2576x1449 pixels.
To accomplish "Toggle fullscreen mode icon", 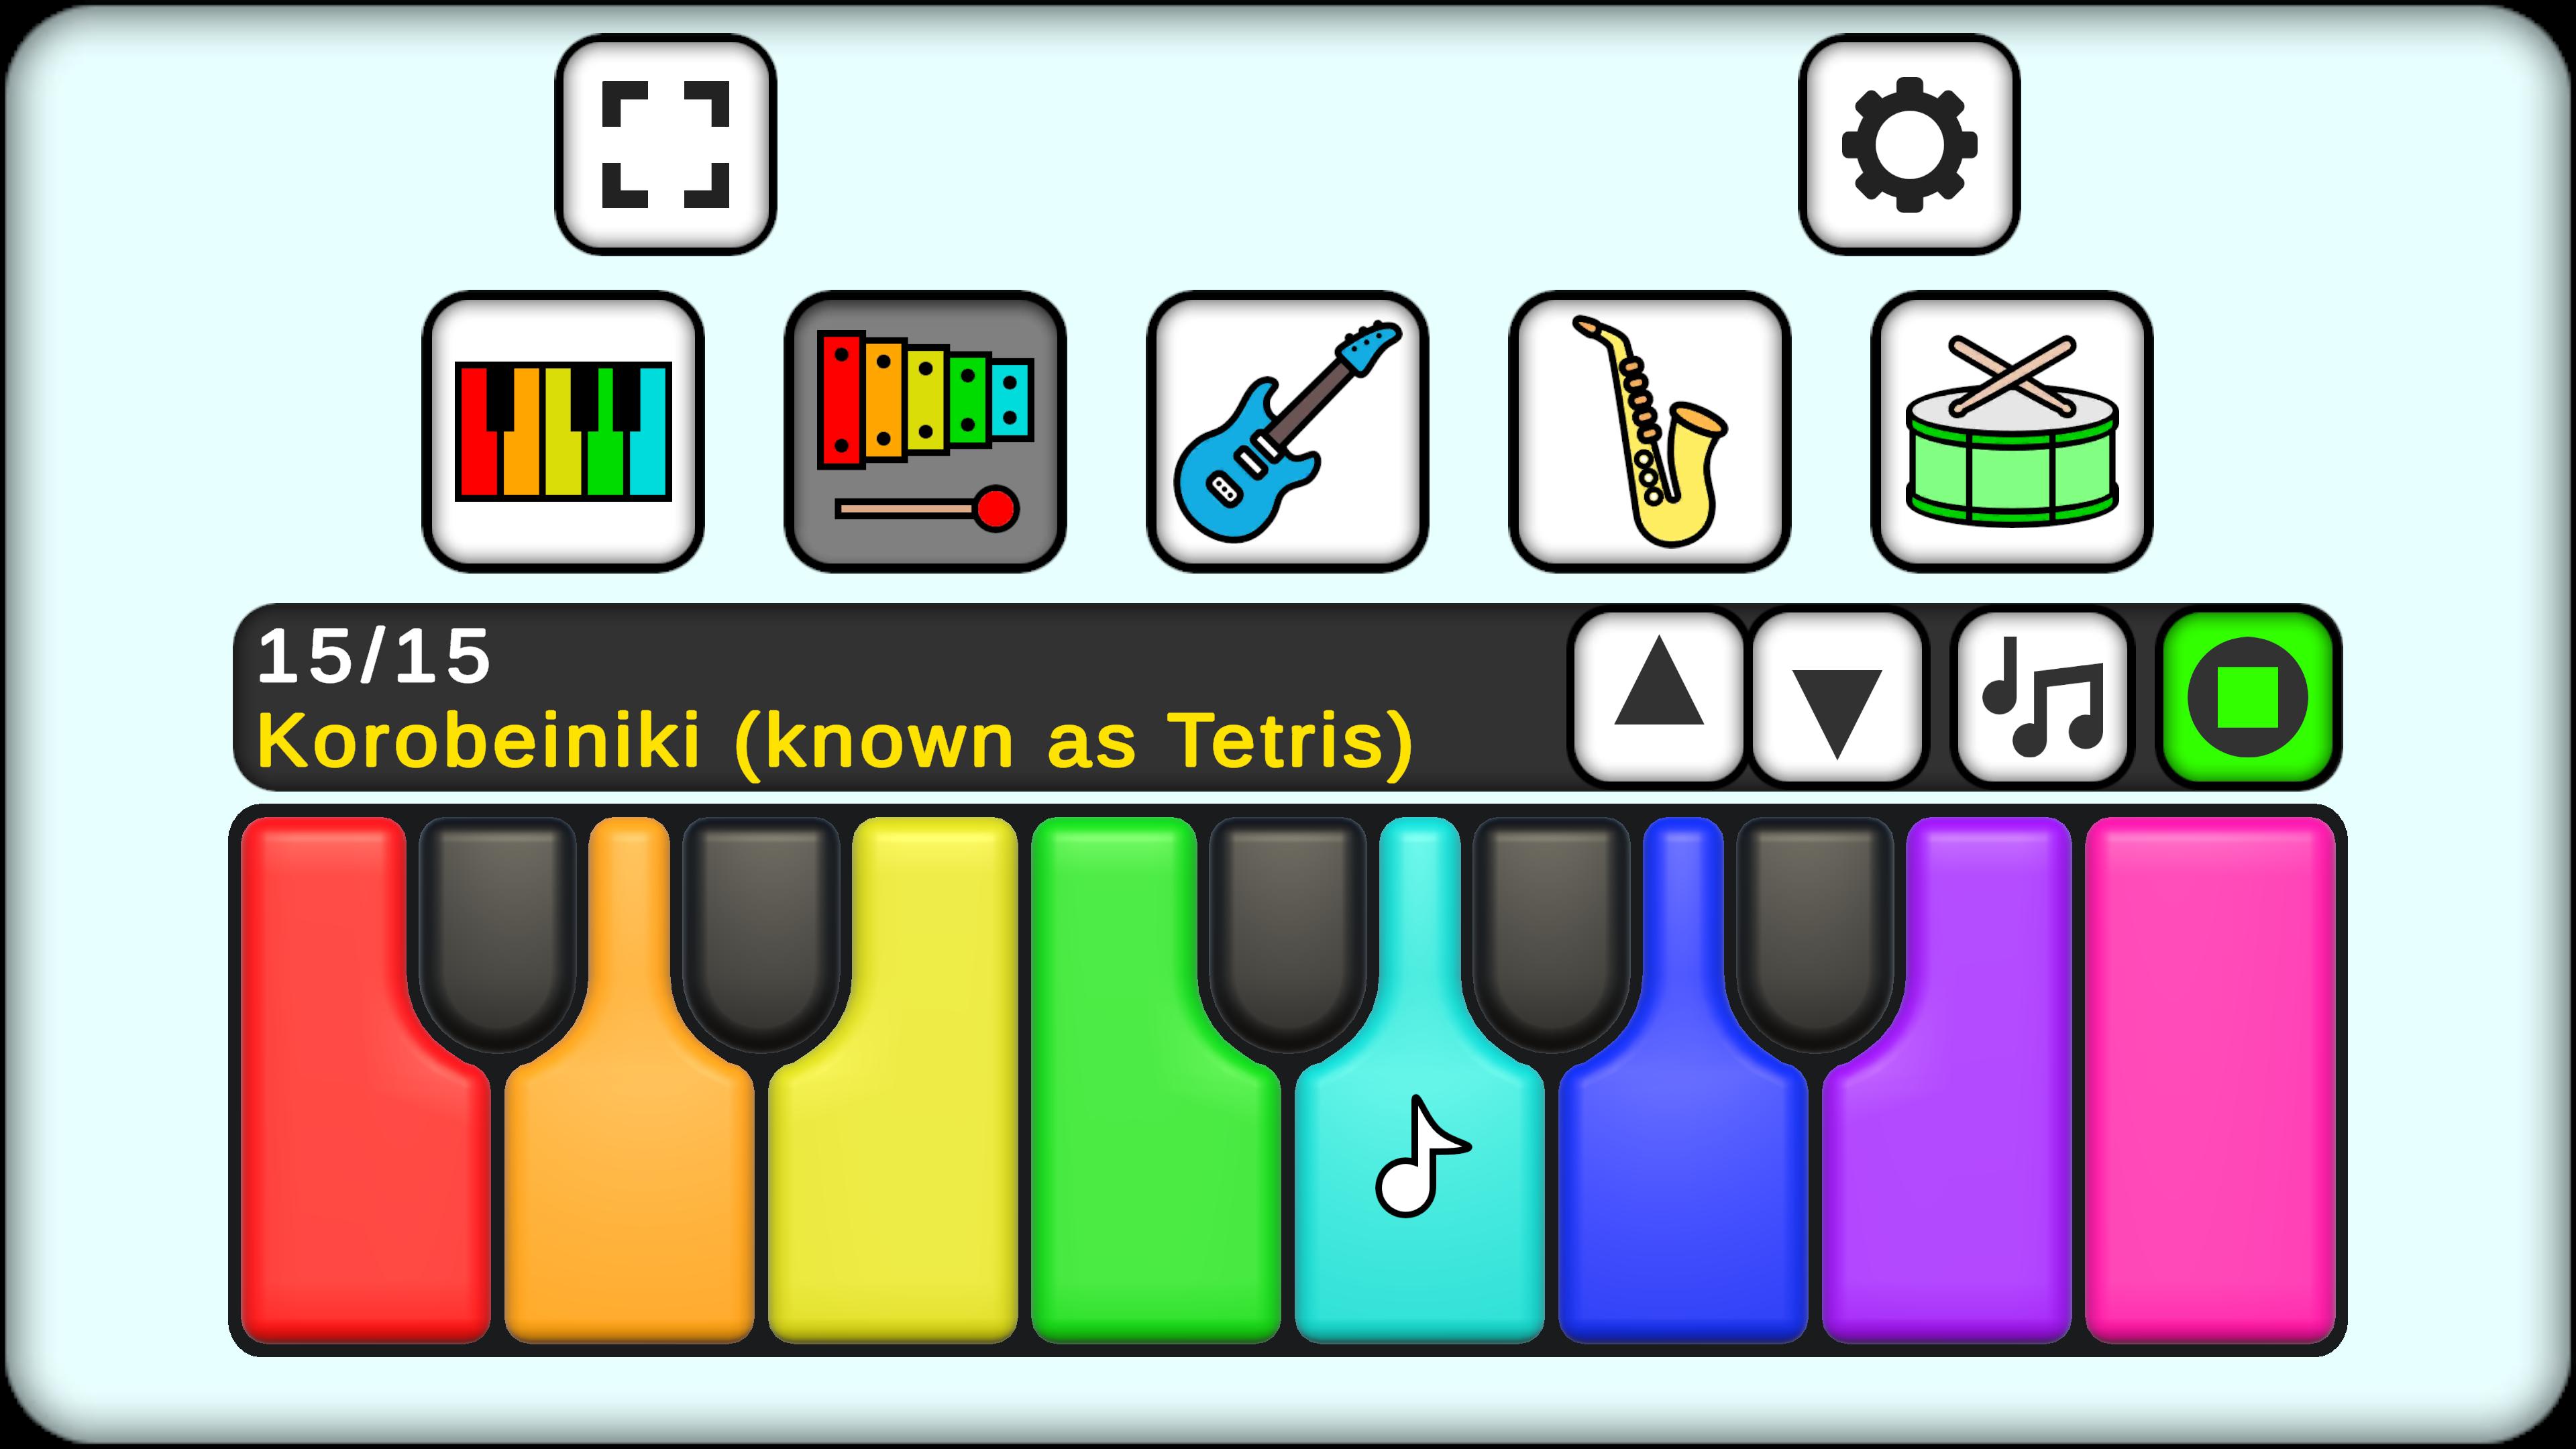I will coord(666,144).
